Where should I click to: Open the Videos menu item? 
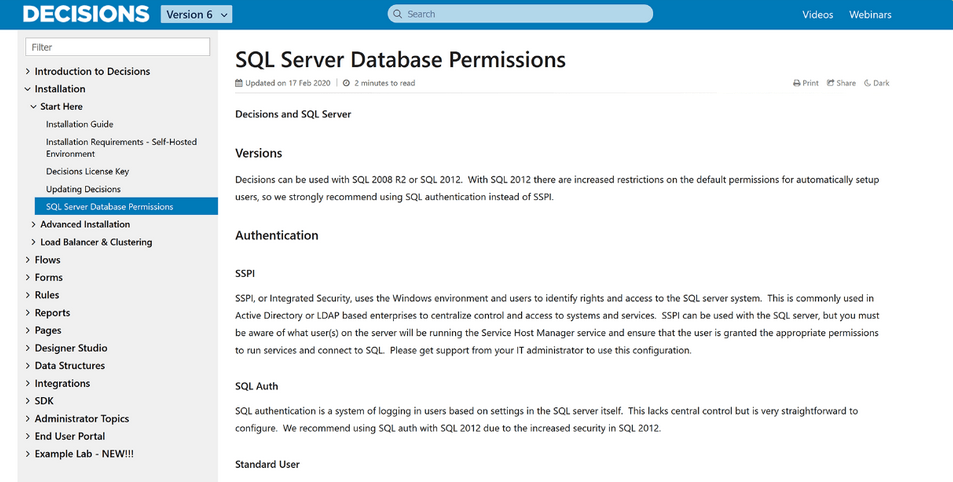(x=817, y=15)
